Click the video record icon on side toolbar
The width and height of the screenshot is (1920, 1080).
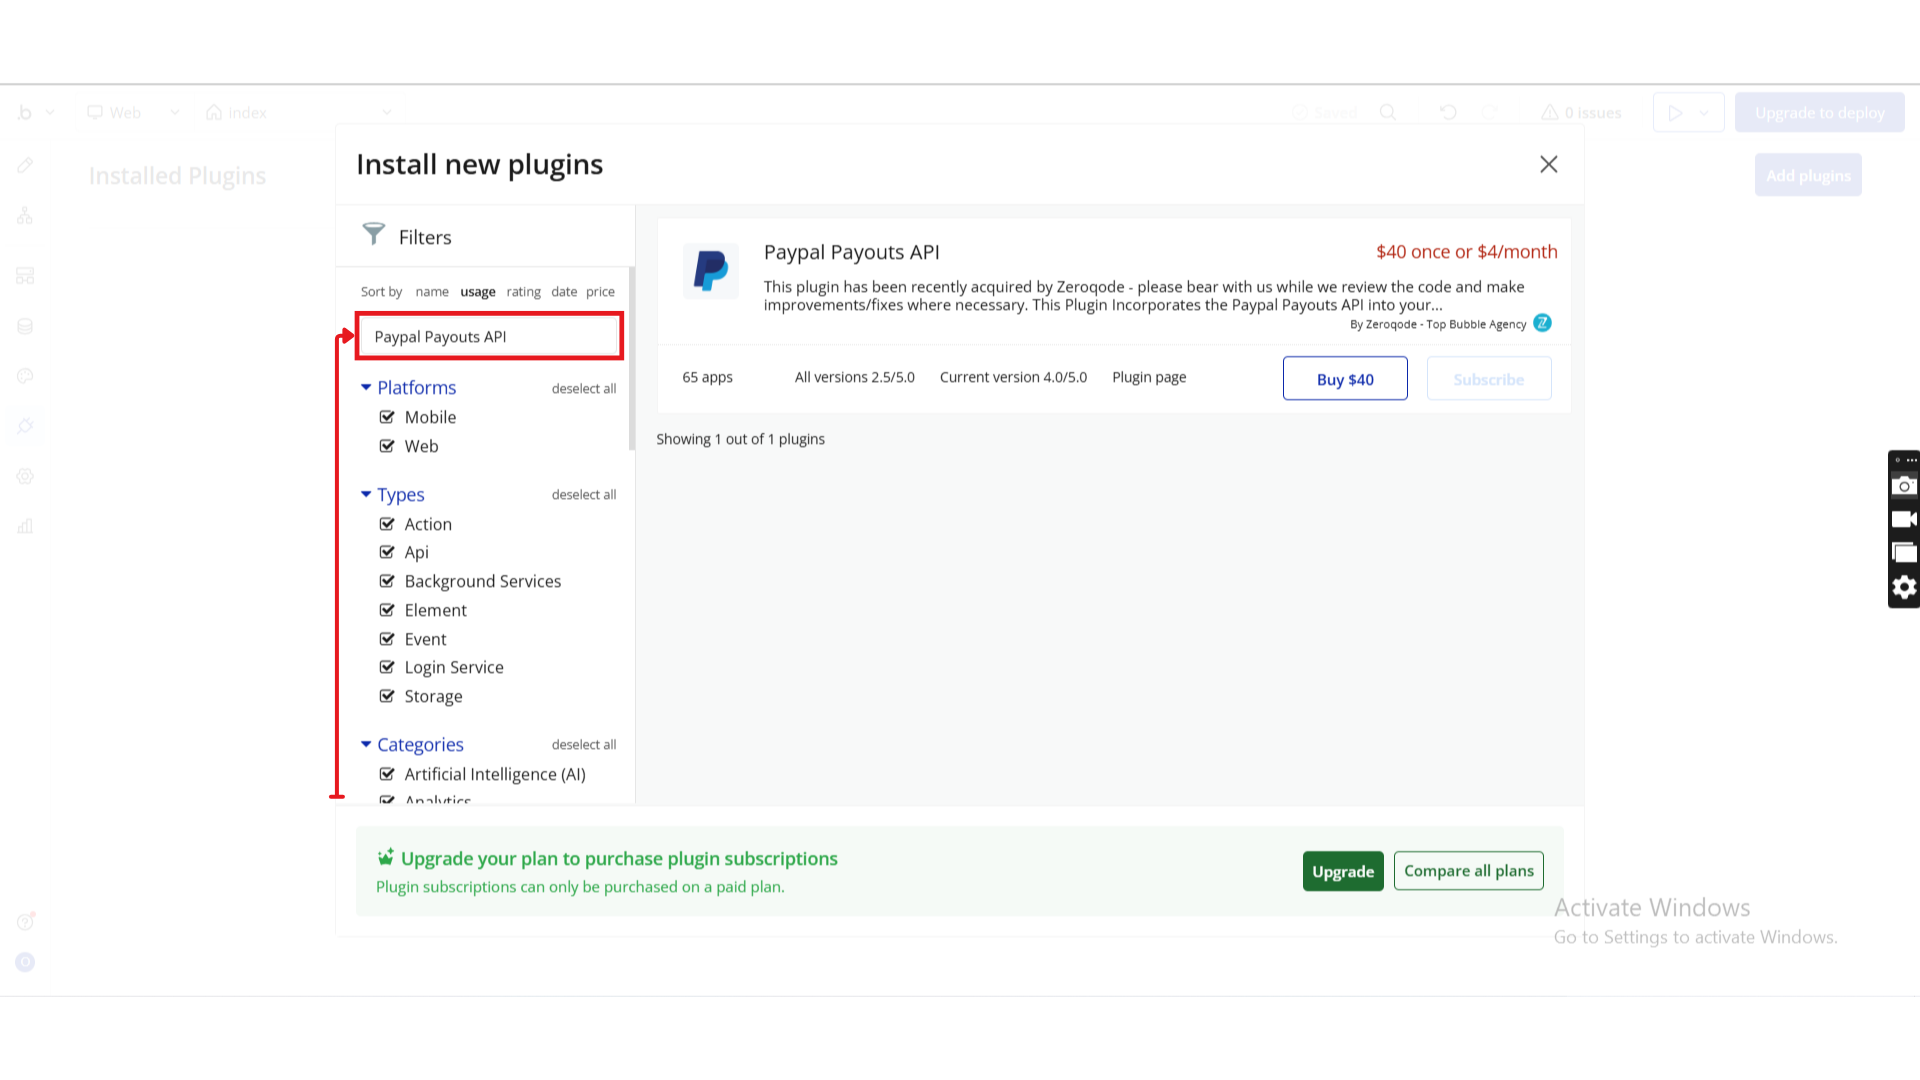[x=1903, y=519]
